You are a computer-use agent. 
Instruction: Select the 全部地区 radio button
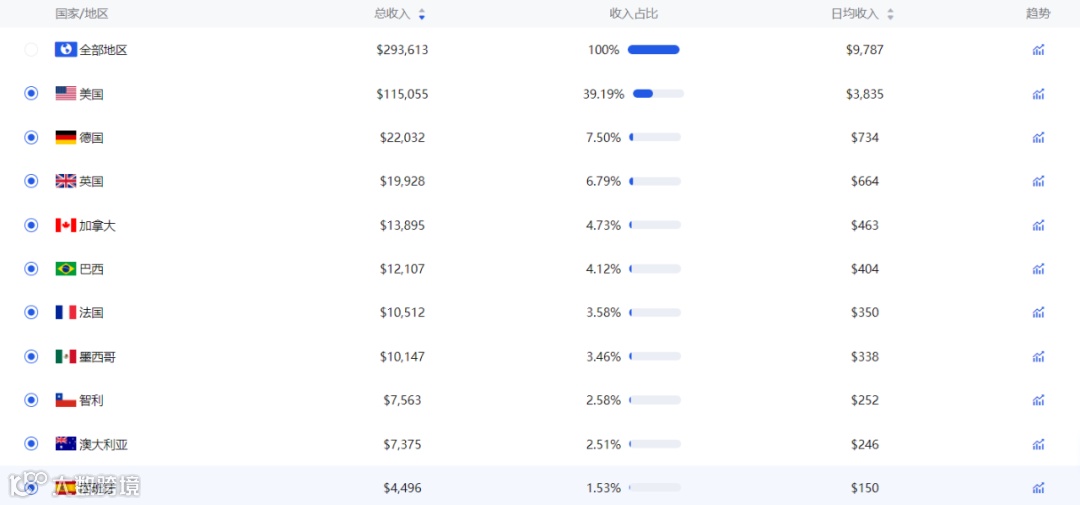(31, 49)
